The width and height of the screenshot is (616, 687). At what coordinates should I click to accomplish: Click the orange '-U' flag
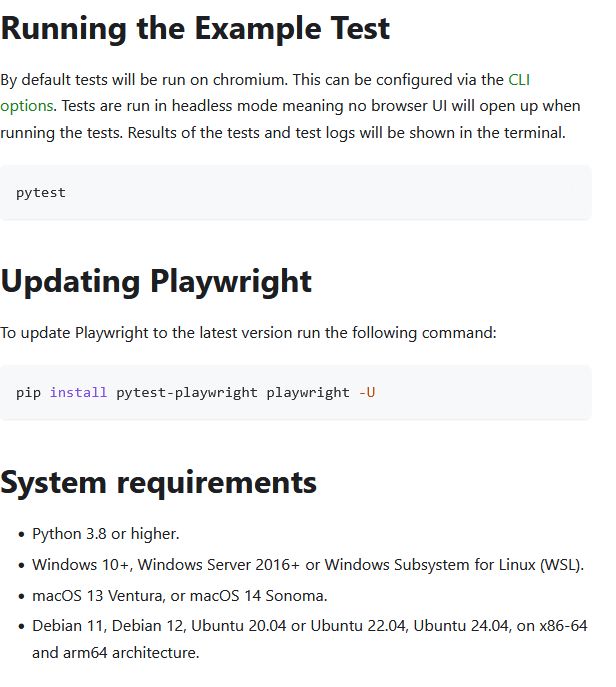(x=367, y=392)
